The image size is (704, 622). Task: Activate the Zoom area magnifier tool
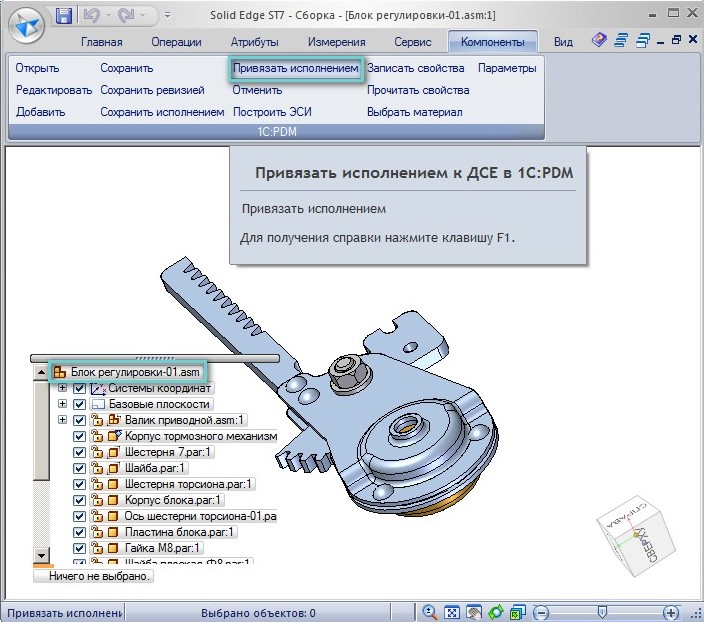click(x=430, y=612)
